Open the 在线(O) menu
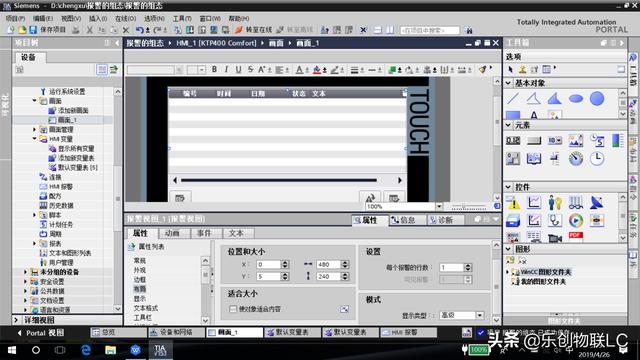The image size is (640, 360). (x=125, y=18)
